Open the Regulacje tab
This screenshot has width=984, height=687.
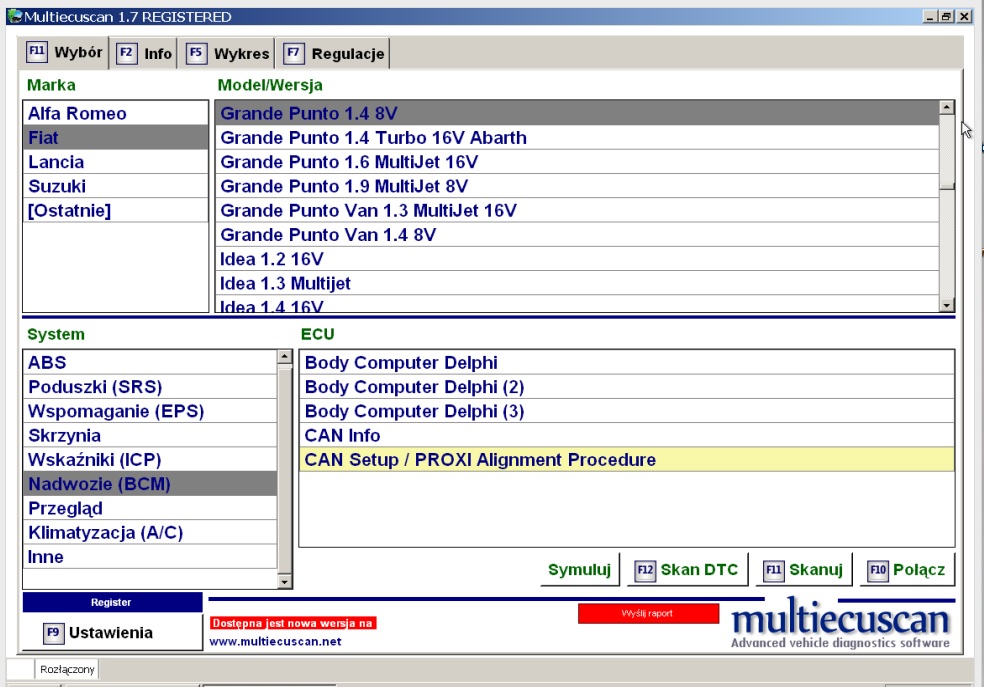pyautogui.click(x=335, y=54)
